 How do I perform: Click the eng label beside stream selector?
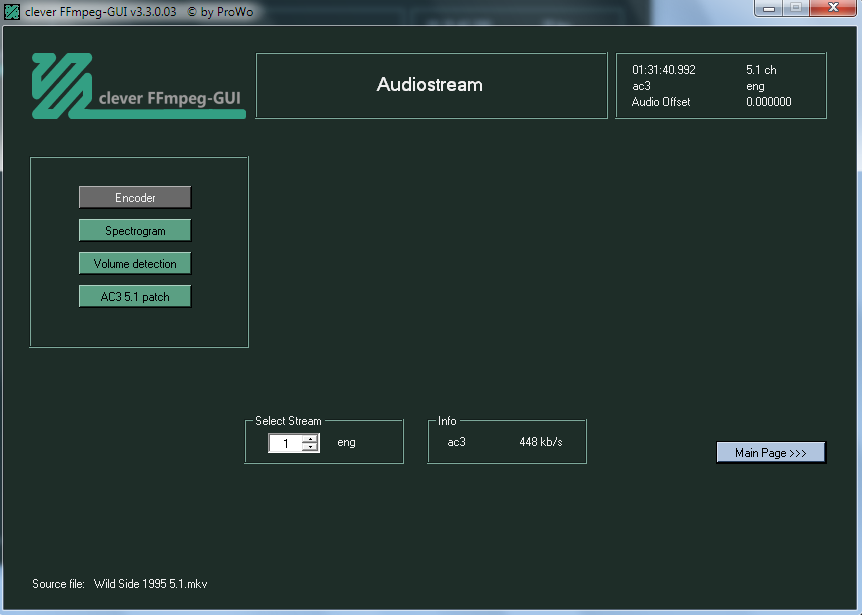point(346,442)
